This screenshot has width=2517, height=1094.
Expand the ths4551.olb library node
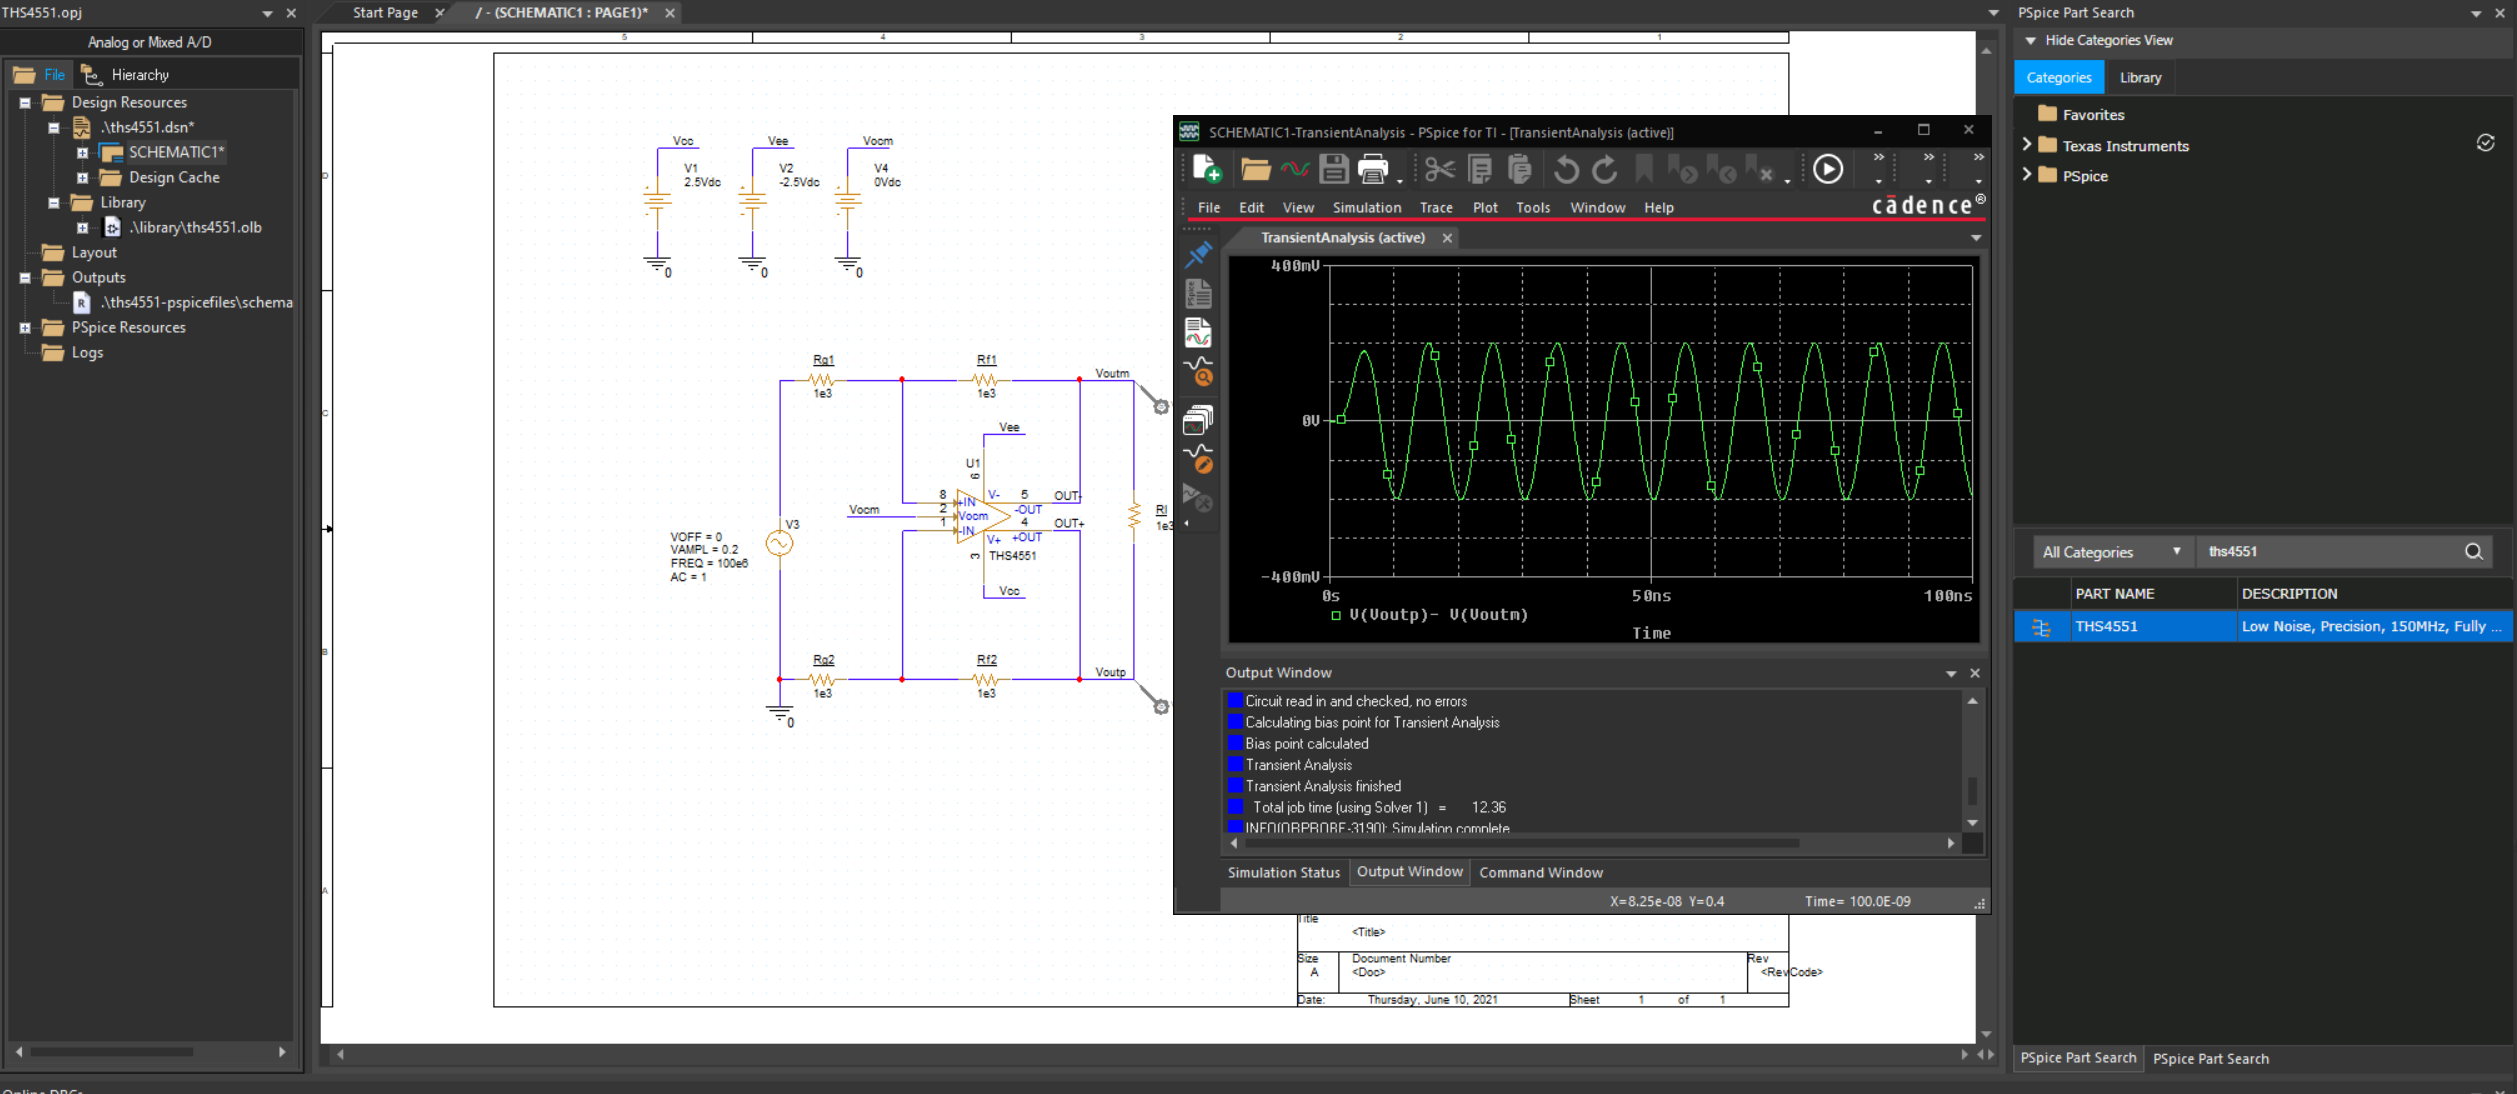[83, 228]
